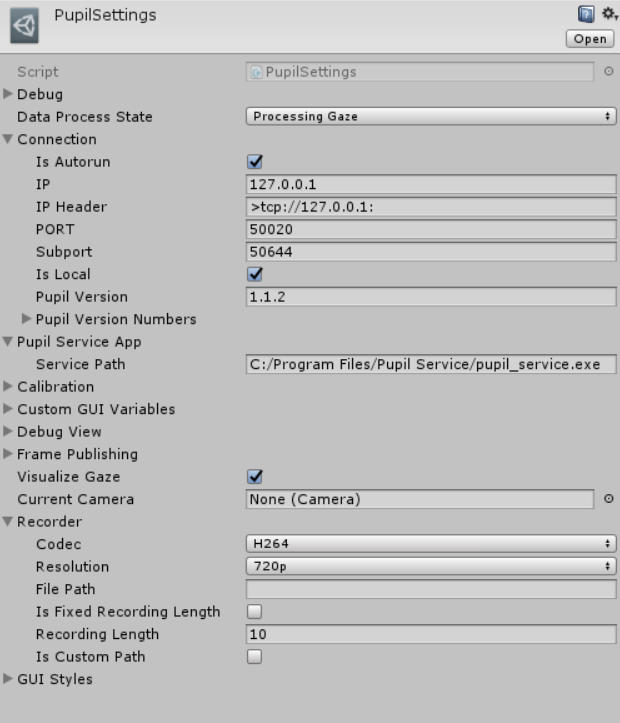Click the object picker circle next to Script
Screen dimensions: 620x723
pyautogui.click(x=608, y=71)
